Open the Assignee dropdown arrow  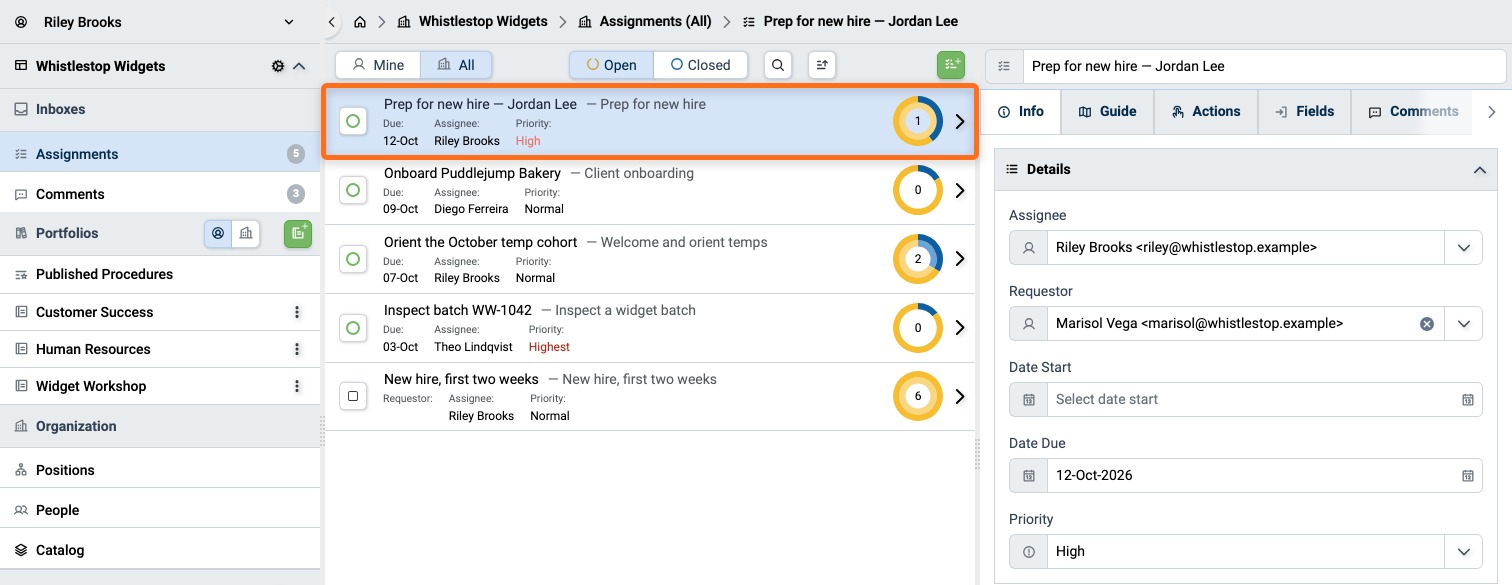[1463, 247]
